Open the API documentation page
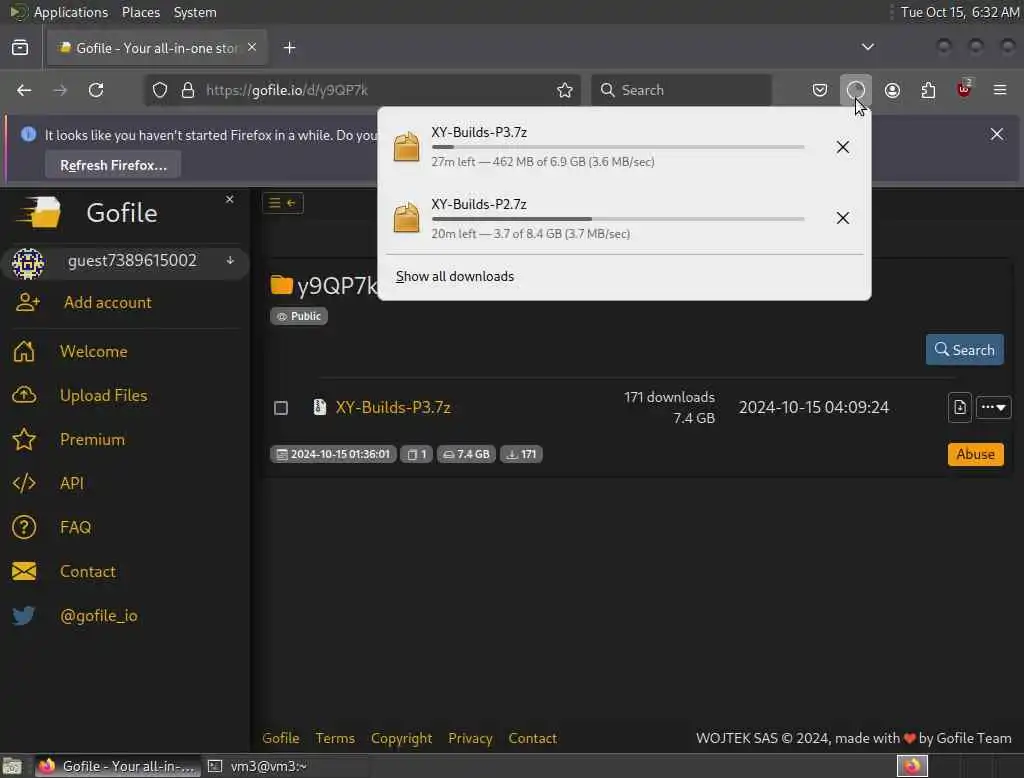The height and width of the screenshot is (778, 1024). (x=71, y=483)
